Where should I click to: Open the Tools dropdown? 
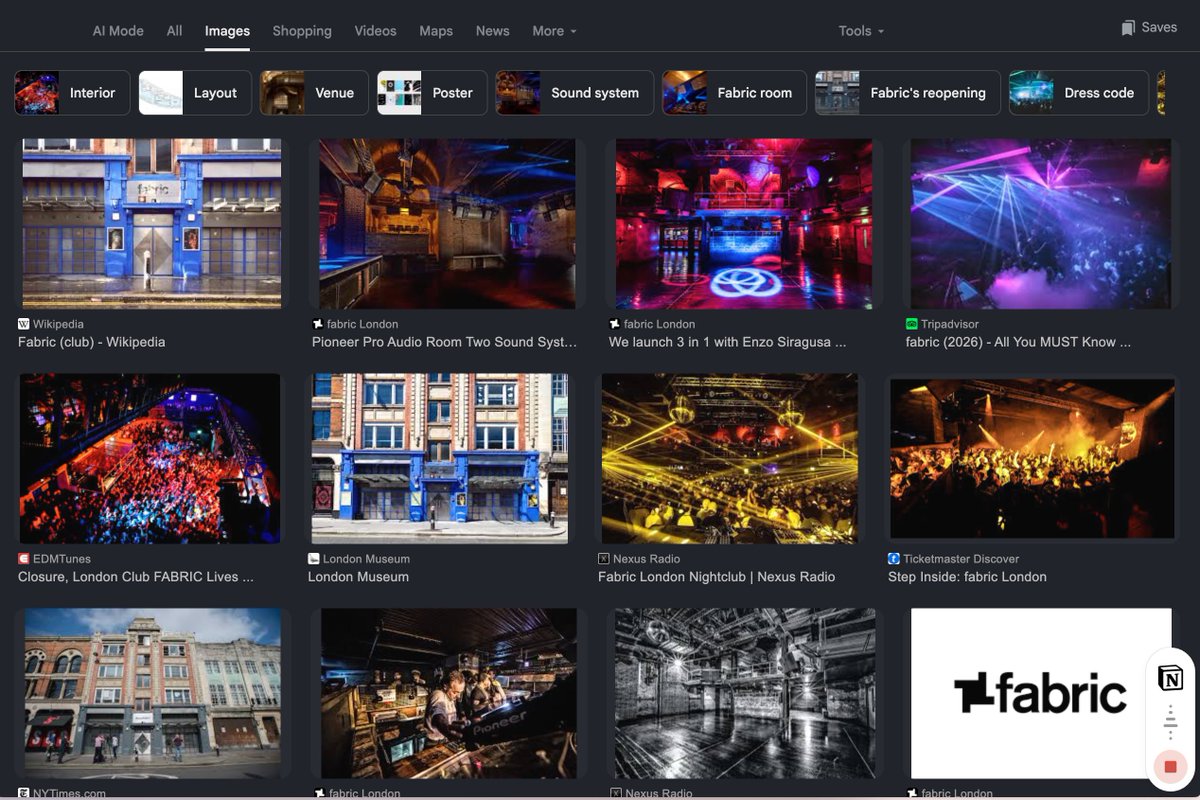click(x=861, y=31)
